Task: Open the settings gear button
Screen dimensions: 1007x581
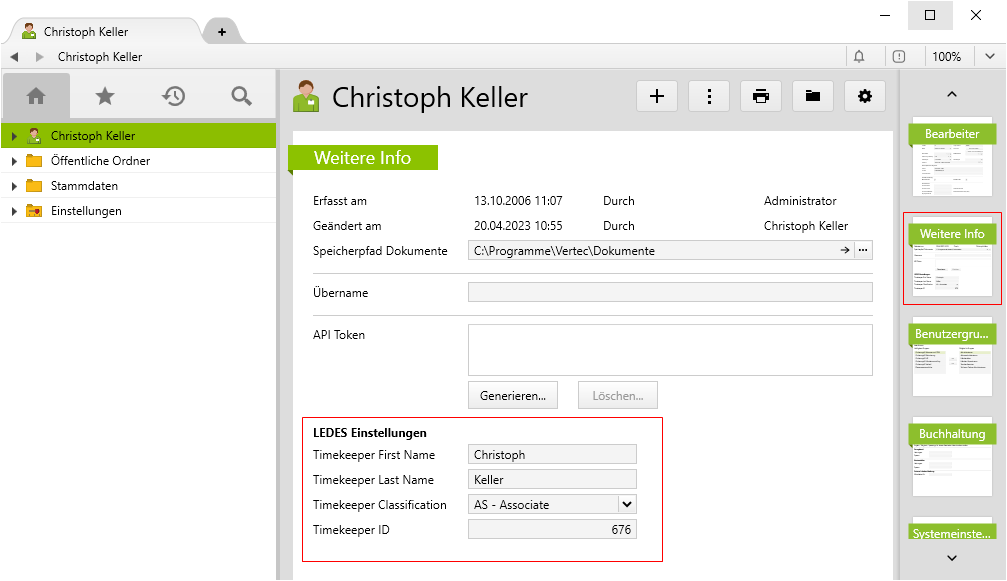Action: (x=865, y=96)
